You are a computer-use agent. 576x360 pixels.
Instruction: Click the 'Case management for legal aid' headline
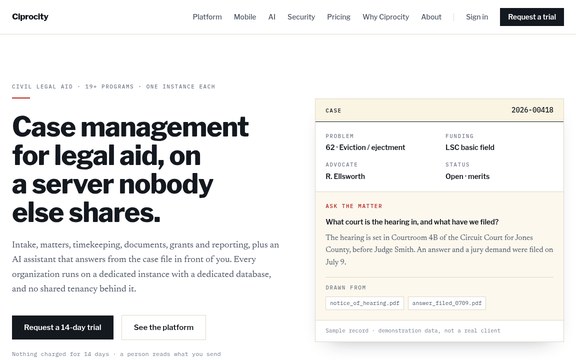[130, 169]
